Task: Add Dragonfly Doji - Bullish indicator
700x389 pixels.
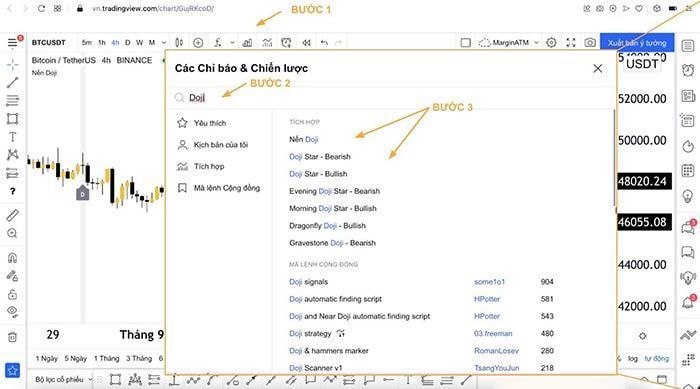Action: click(327, 226)
